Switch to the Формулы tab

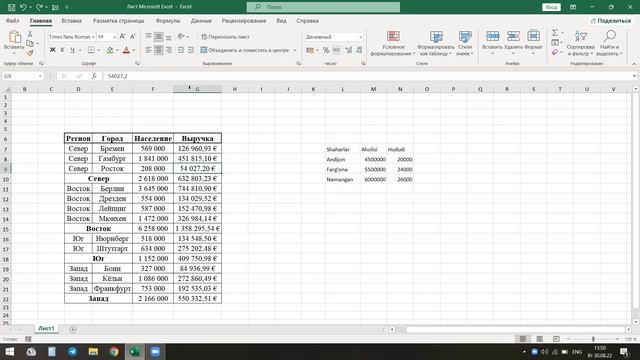[168, 20]
